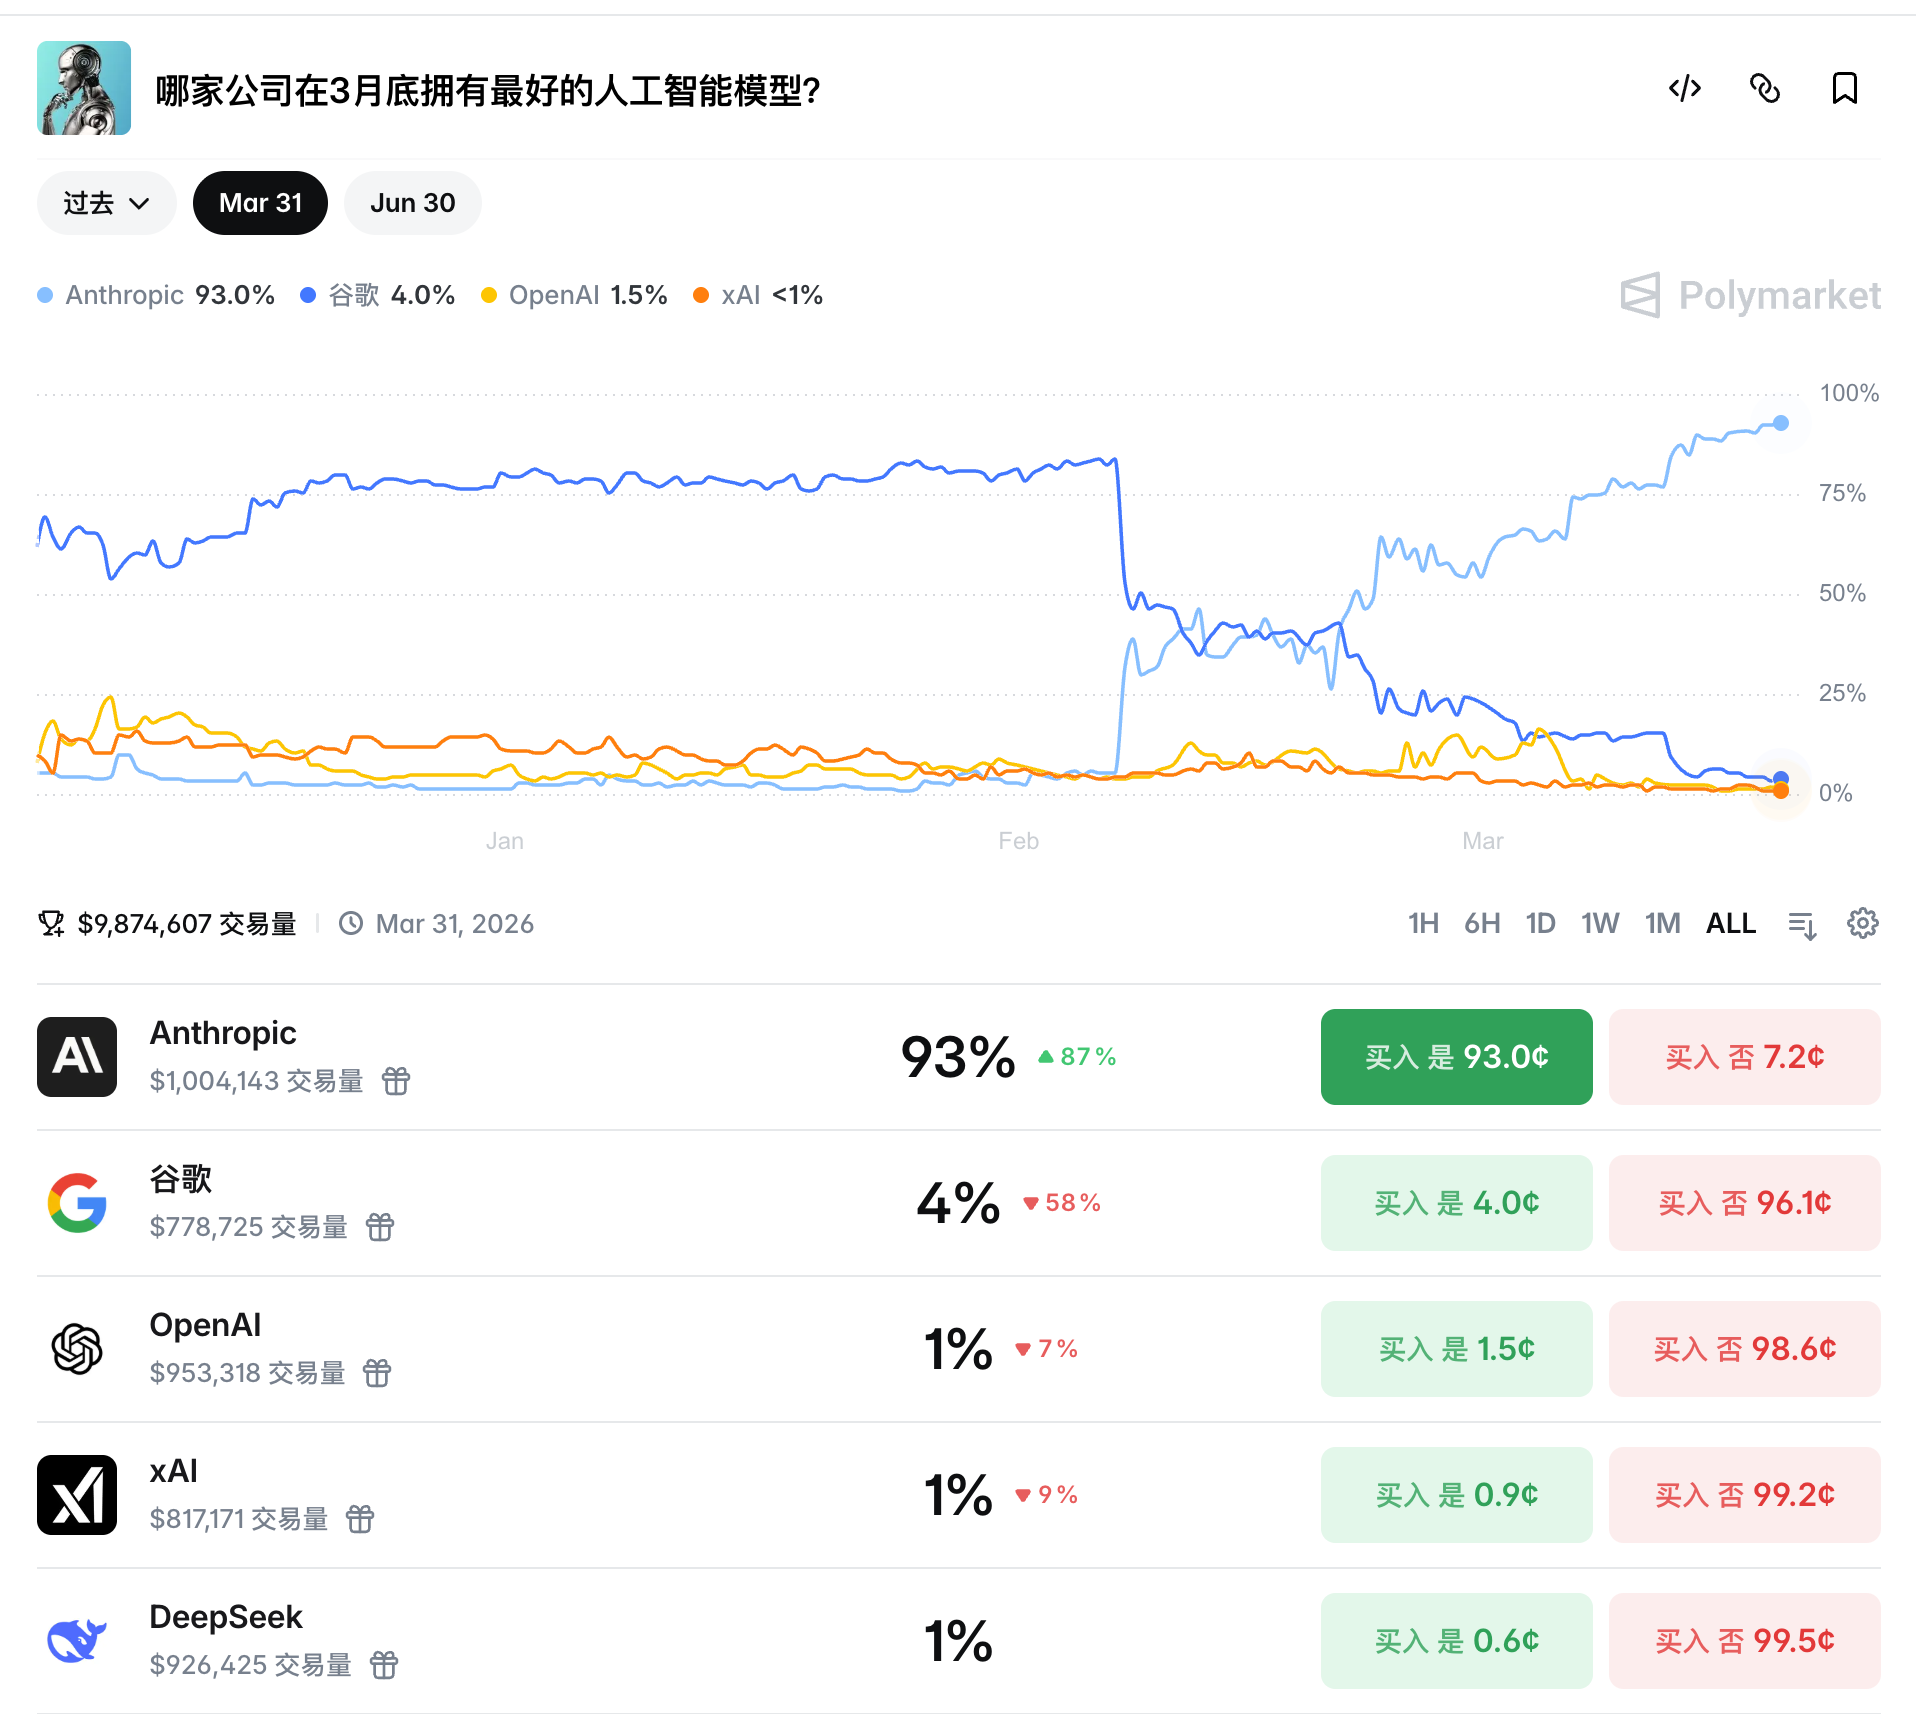This screenshot has width=1916, height=1714.
Task: Click the Anthropic legend color dot
Action: 45,295
